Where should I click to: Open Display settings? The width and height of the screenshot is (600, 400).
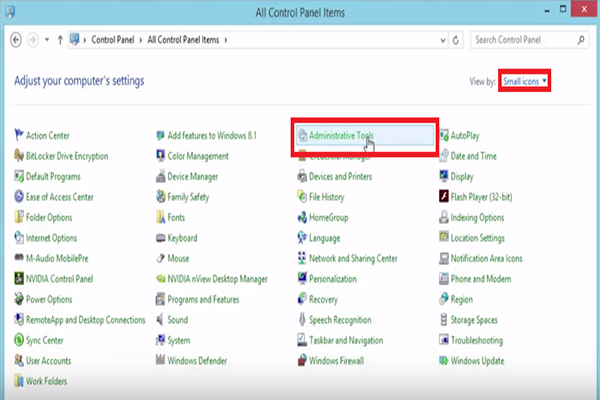(462, 176)
